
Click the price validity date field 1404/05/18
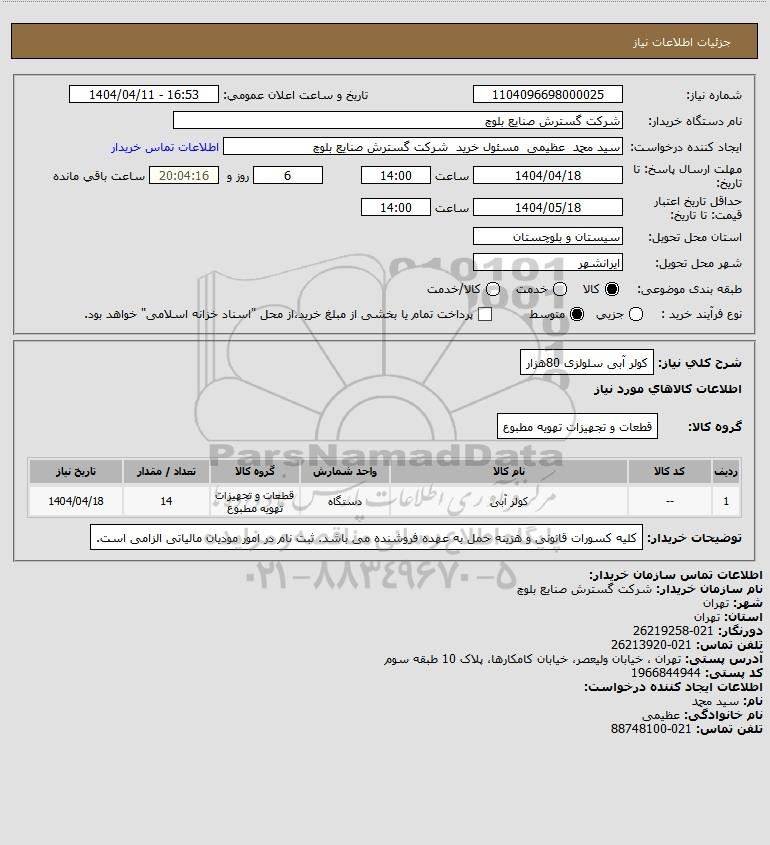pyautogui.click(x=547, y=207)
